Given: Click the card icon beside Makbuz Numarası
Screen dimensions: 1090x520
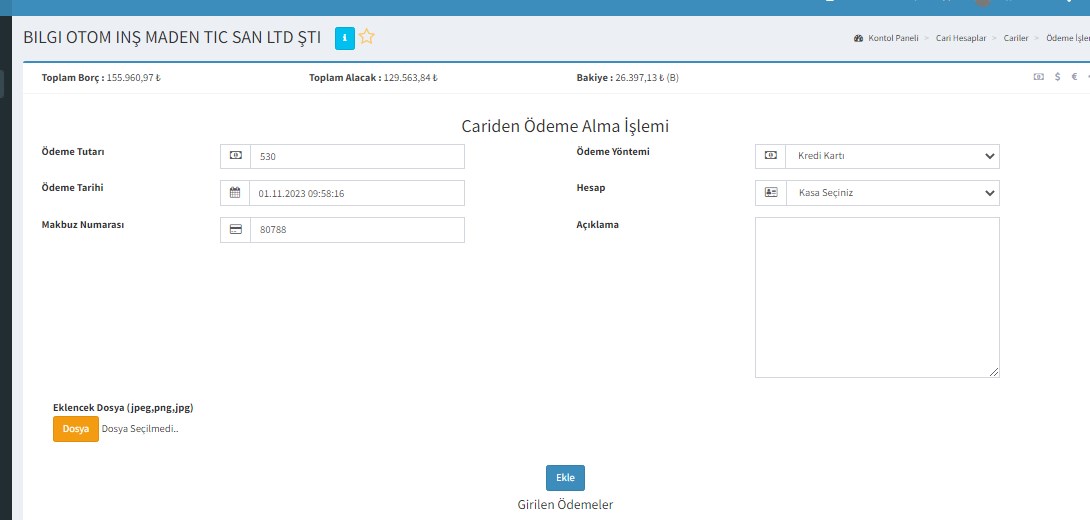Looking at the screenshot, I should pyautogui.click(x=235, y=230).
